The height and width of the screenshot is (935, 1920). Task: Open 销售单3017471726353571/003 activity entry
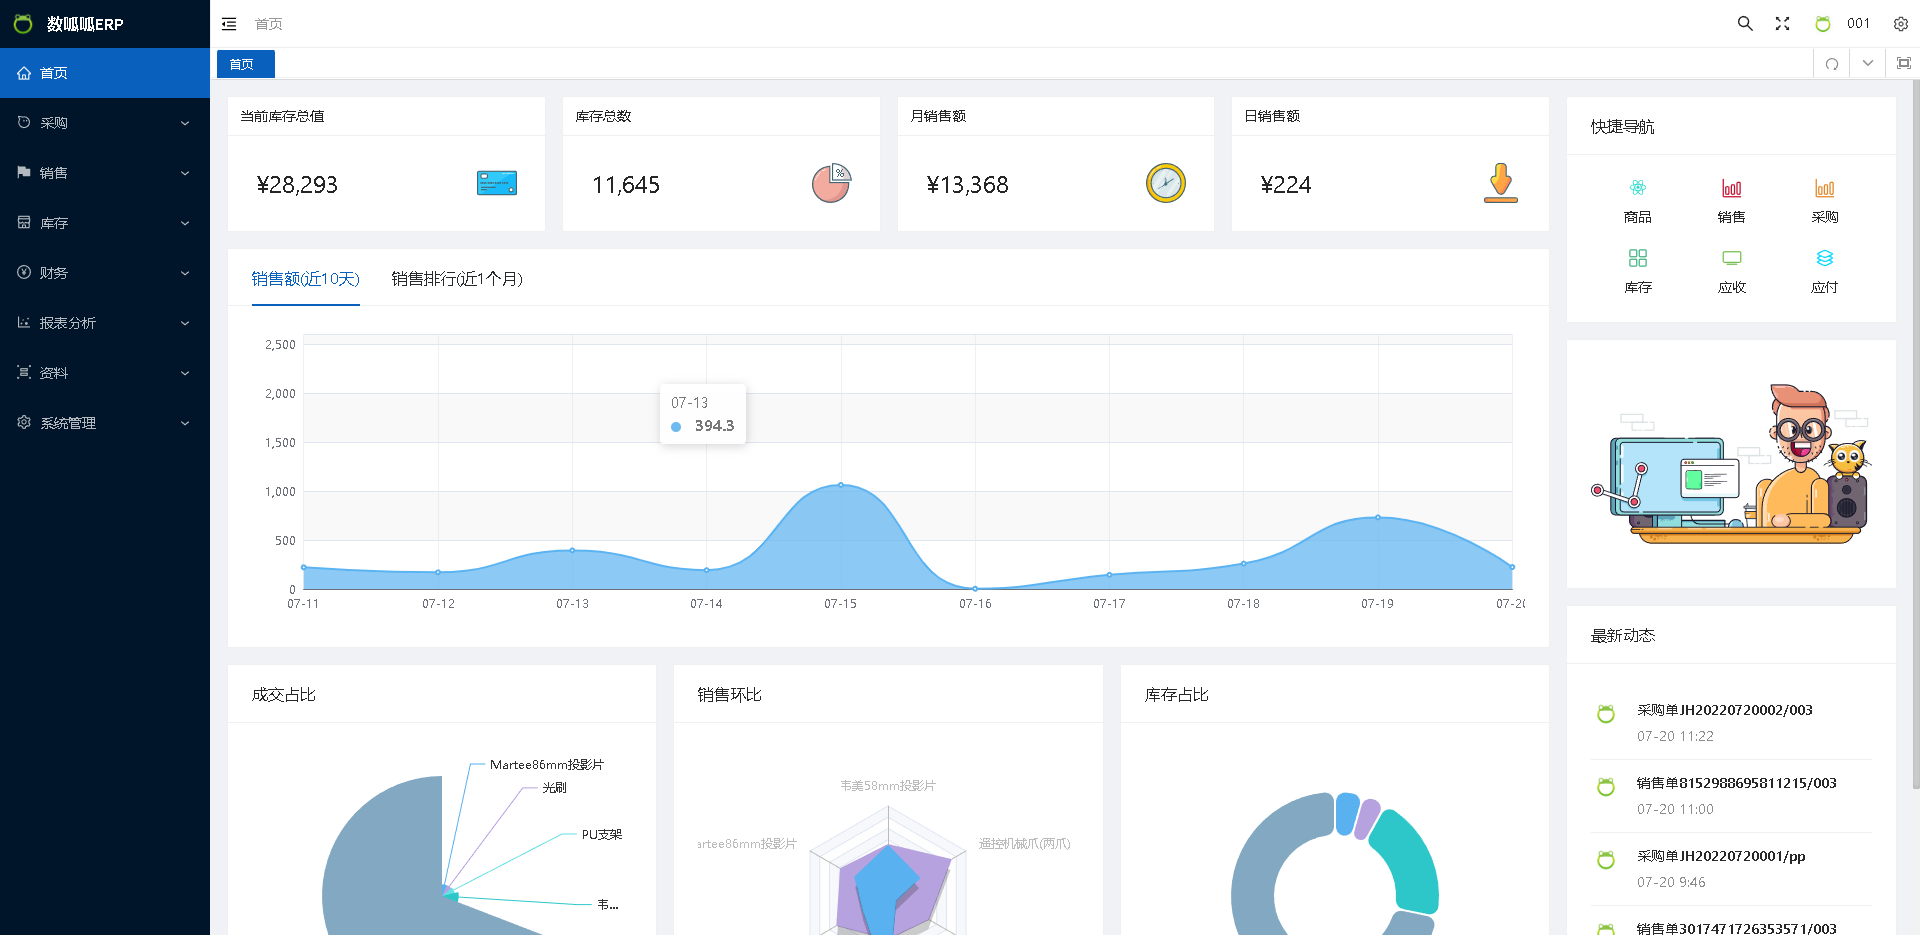click(1736, 929)
